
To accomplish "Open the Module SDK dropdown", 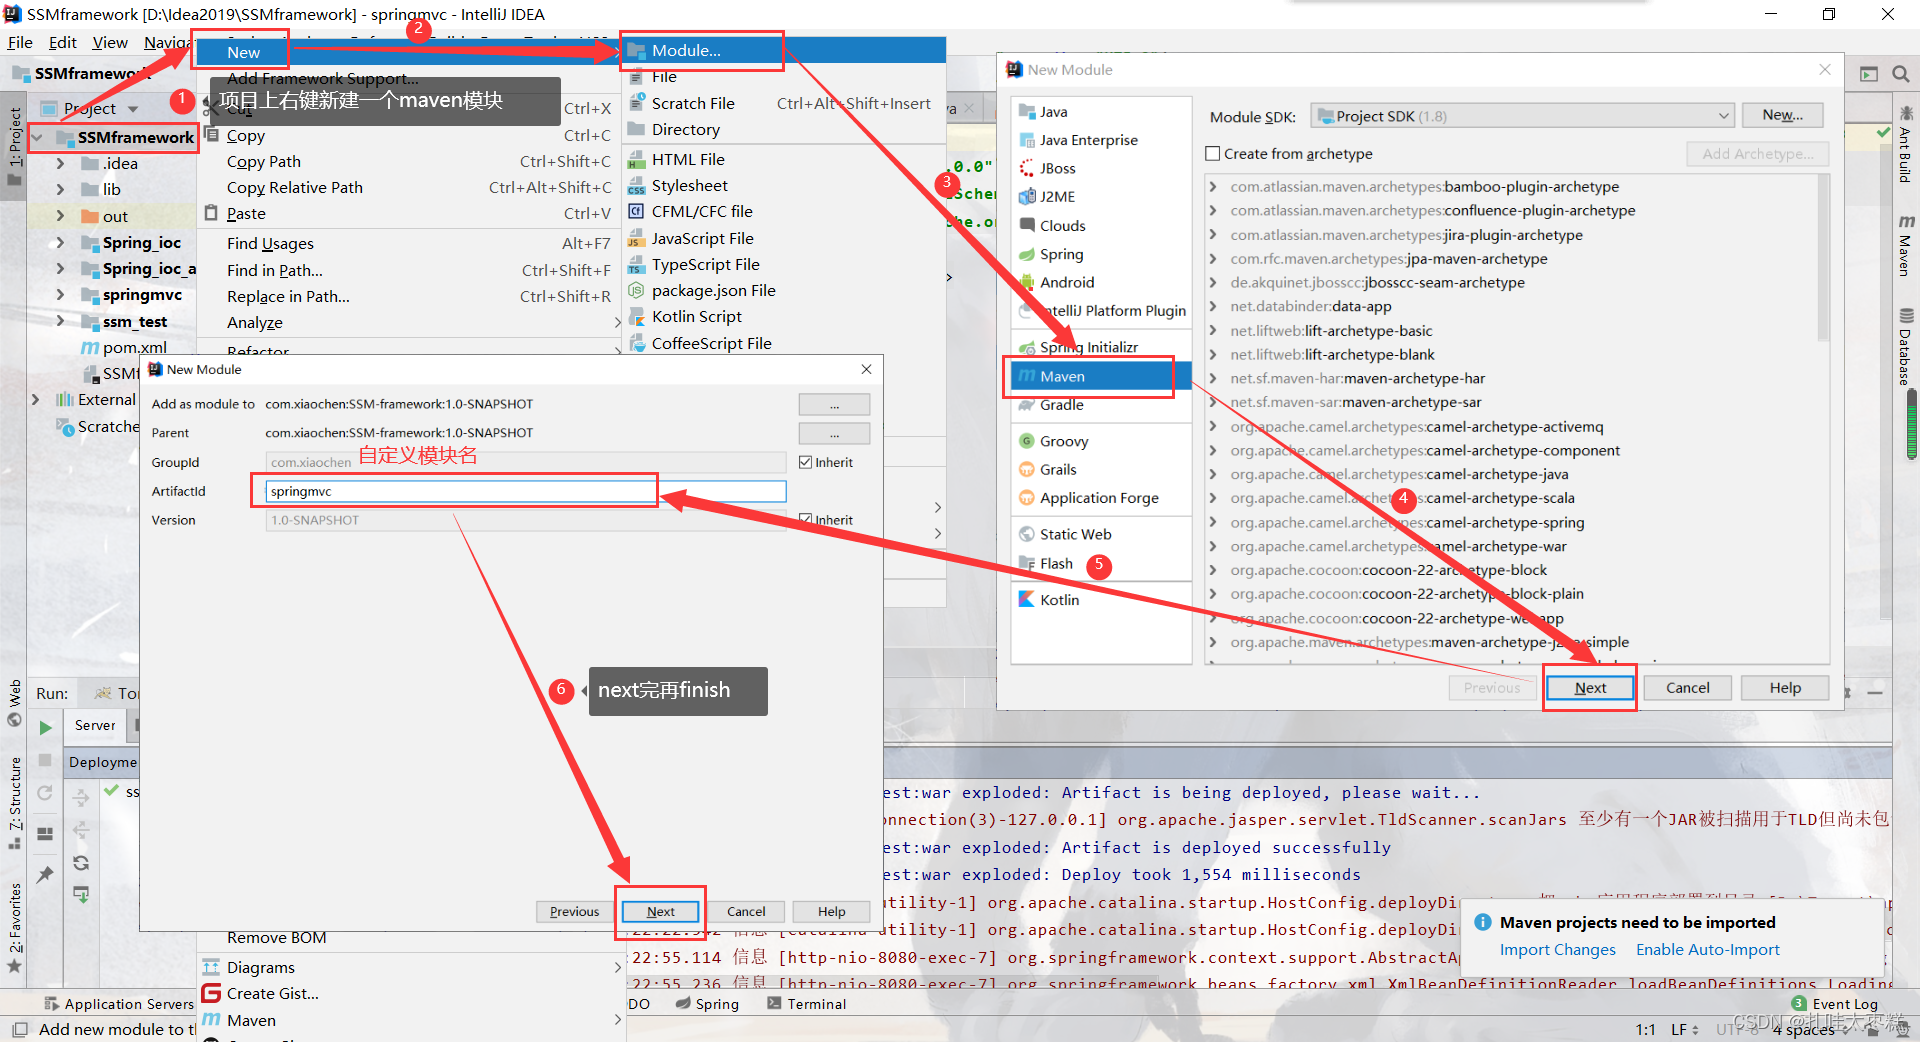I will (x=1522, y=116).
